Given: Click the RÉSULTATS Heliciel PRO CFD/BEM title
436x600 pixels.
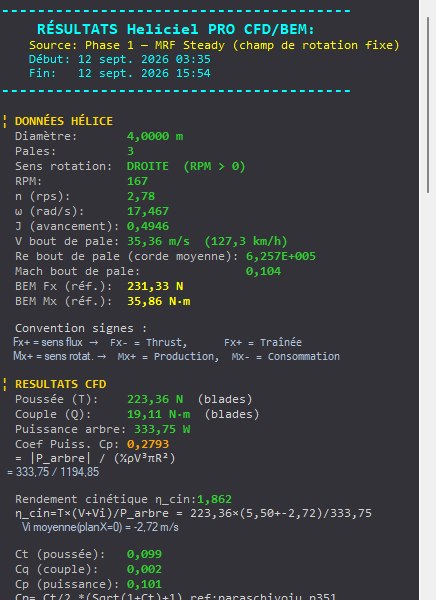Looking at the screenshot, I should pos(176,29).
